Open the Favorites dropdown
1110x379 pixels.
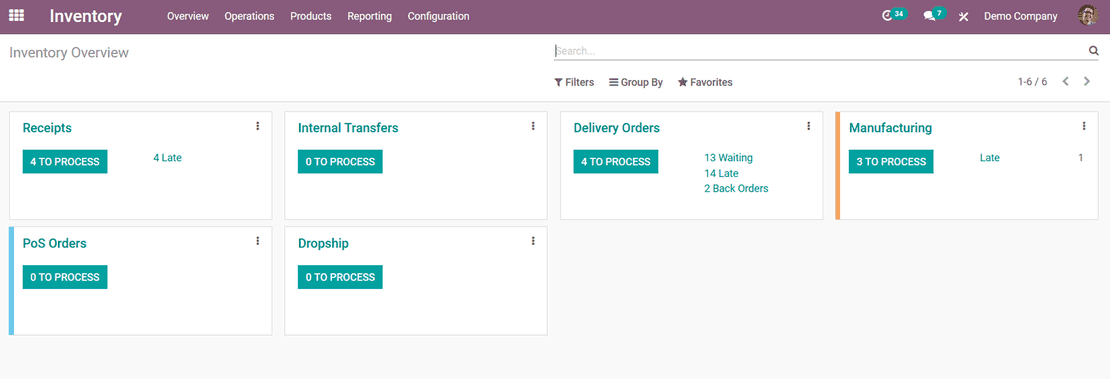pos(705,82)
